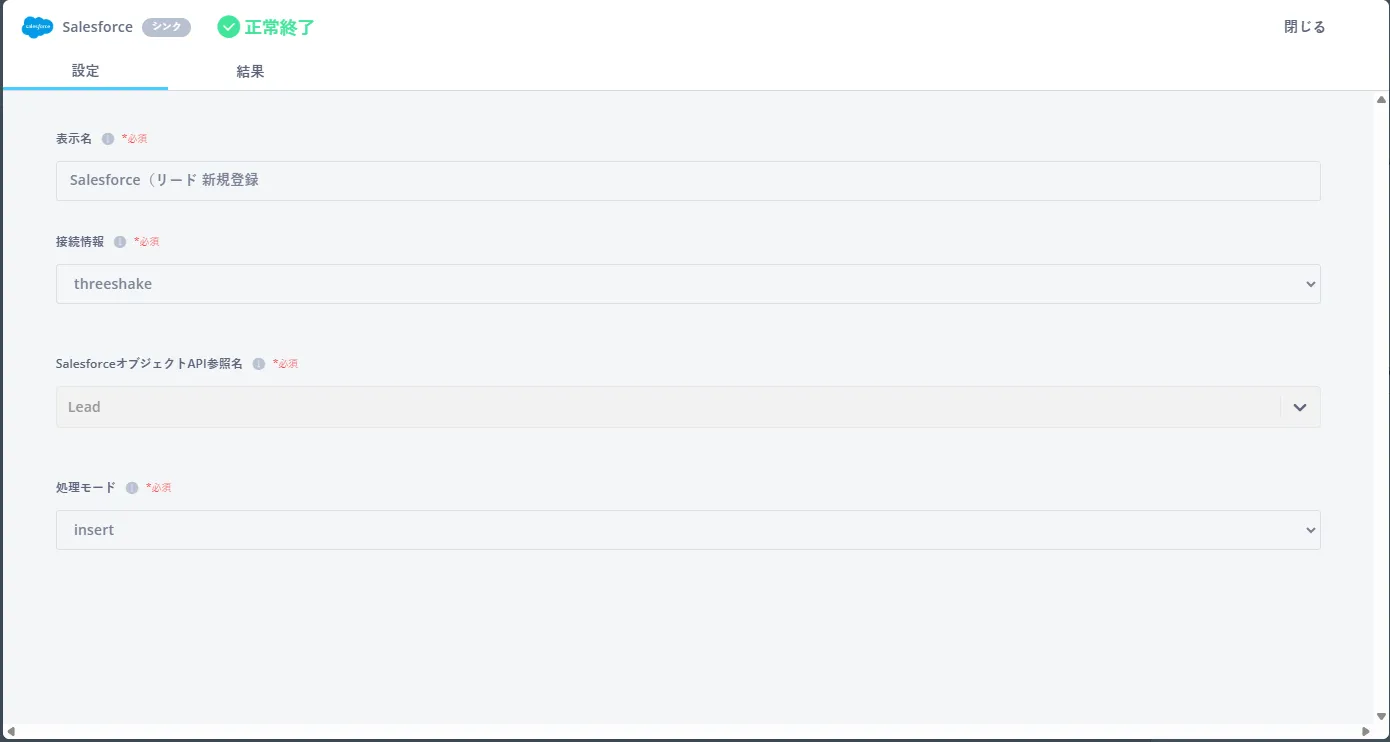1390x742 pixels.
Task: Click the 正常終了 status text
Action: tap(280, 28)
